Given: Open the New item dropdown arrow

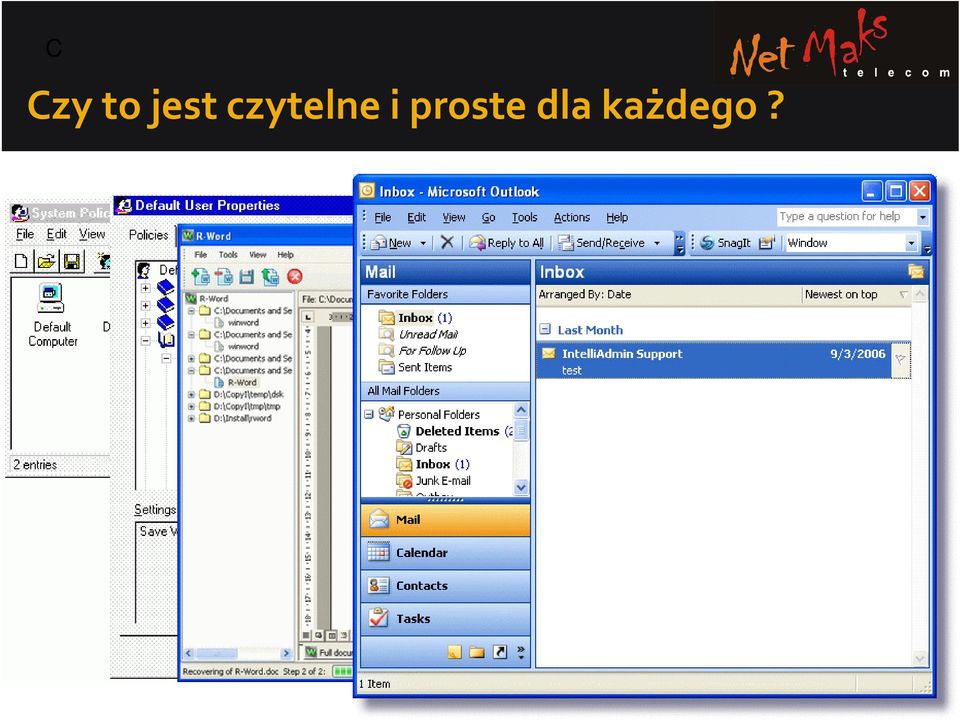Looking at the screenshot, I should pos(423,243).
